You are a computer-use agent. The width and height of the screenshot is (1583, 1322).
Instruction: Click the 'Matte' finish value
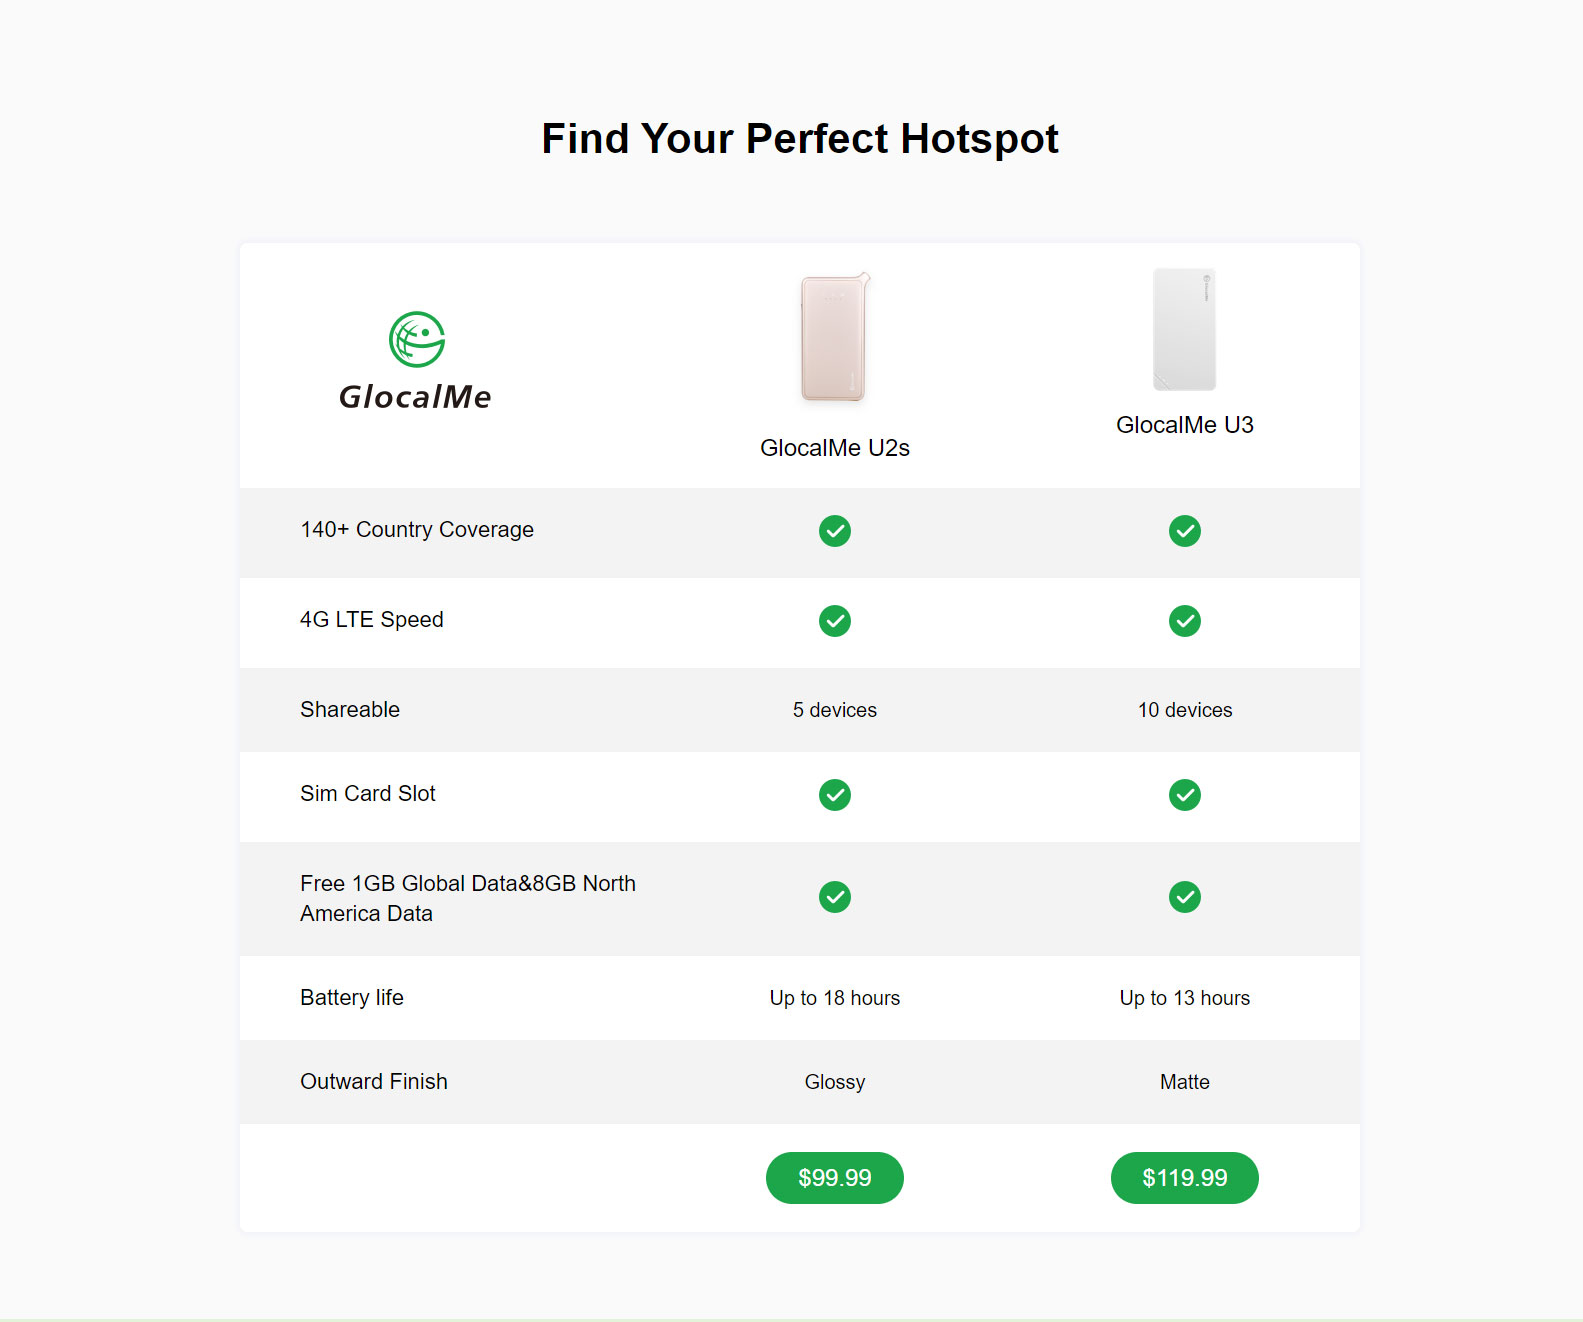click(1185, 1082)
